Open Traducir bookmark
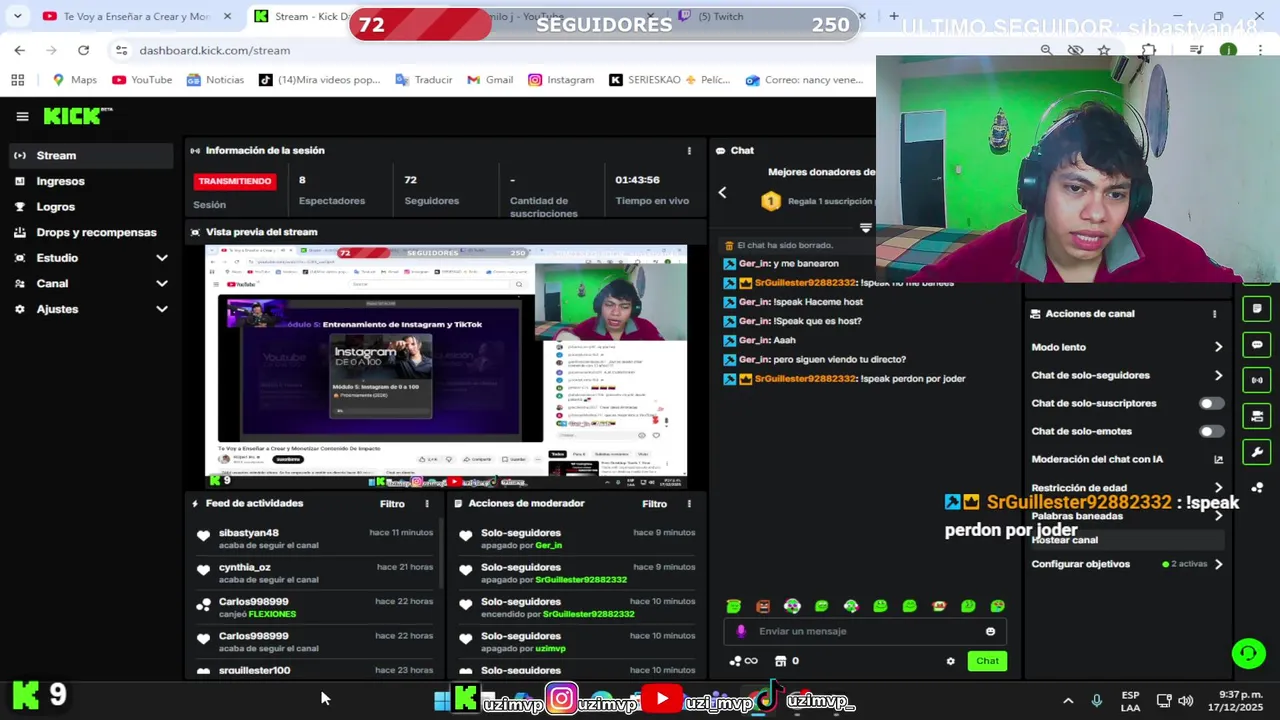 tap(424, 80)
